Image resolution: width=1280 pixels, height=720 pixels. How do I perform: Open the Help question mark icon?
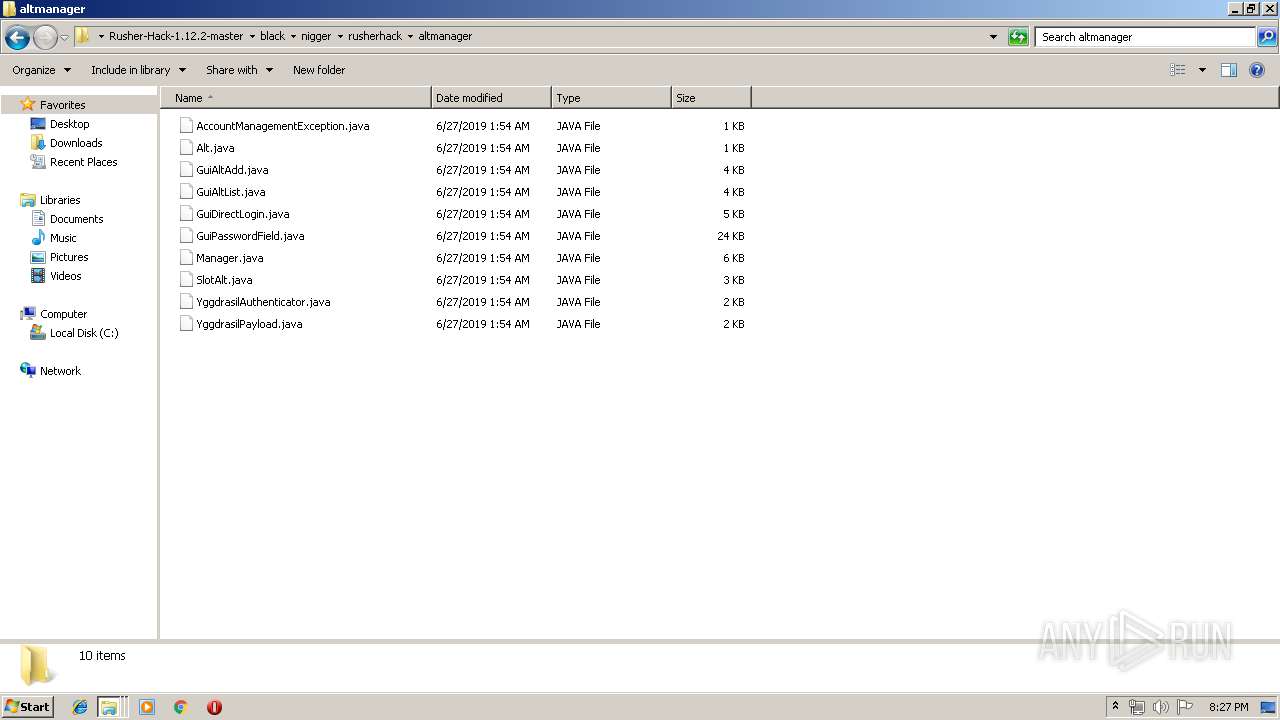click(x=1257, y=70)
